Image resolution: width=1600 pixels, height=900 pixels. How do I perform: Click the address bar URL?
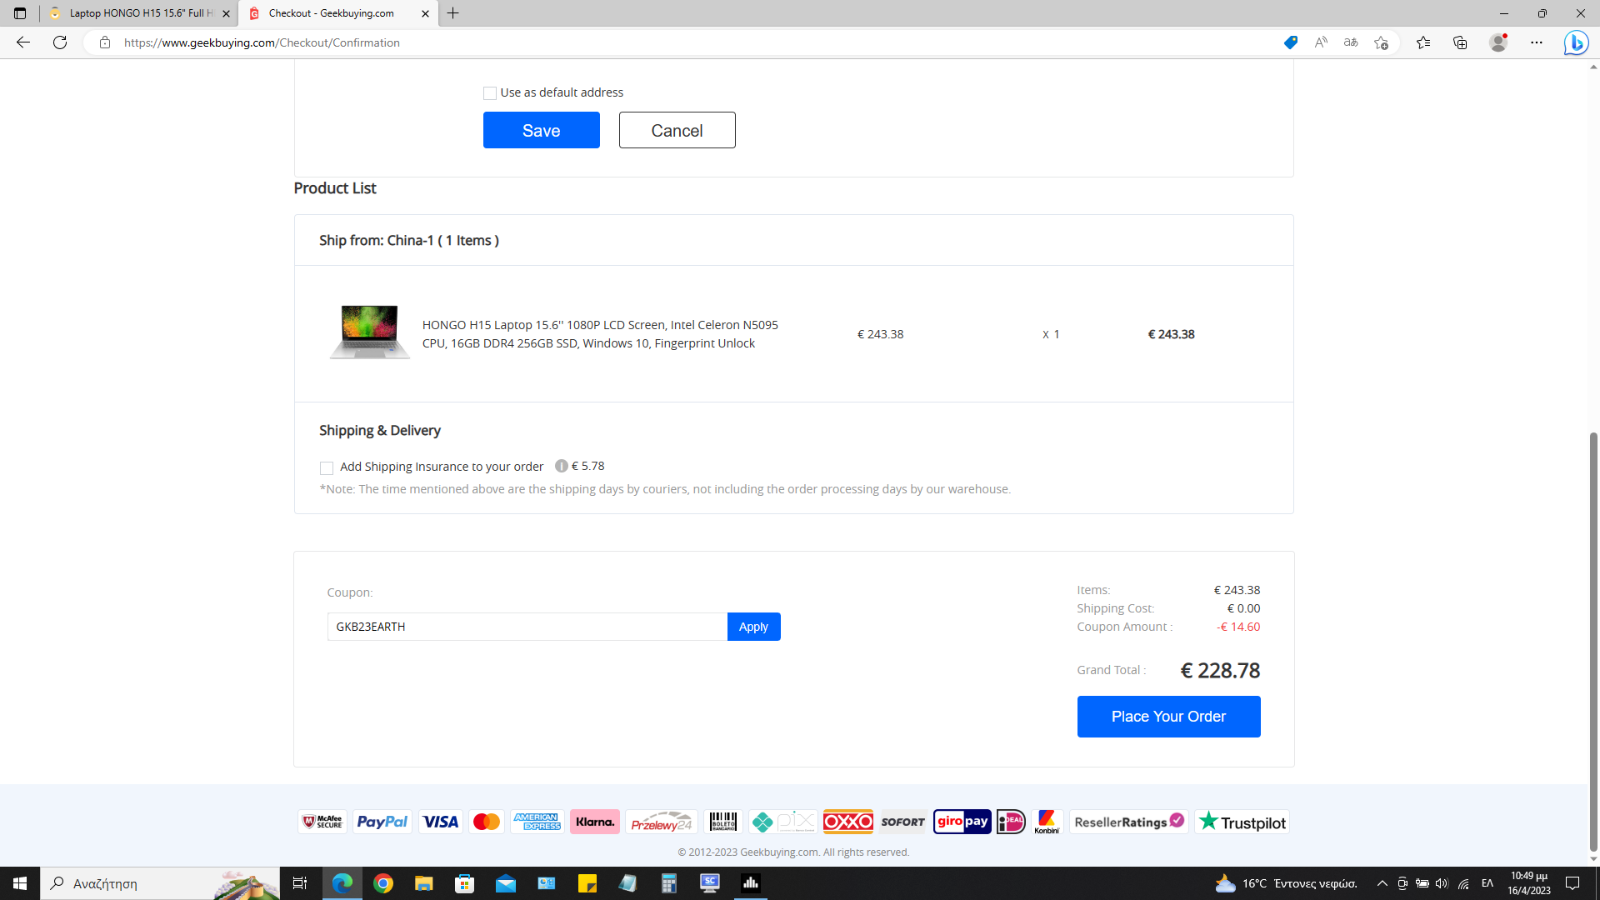tap(262, 43)
